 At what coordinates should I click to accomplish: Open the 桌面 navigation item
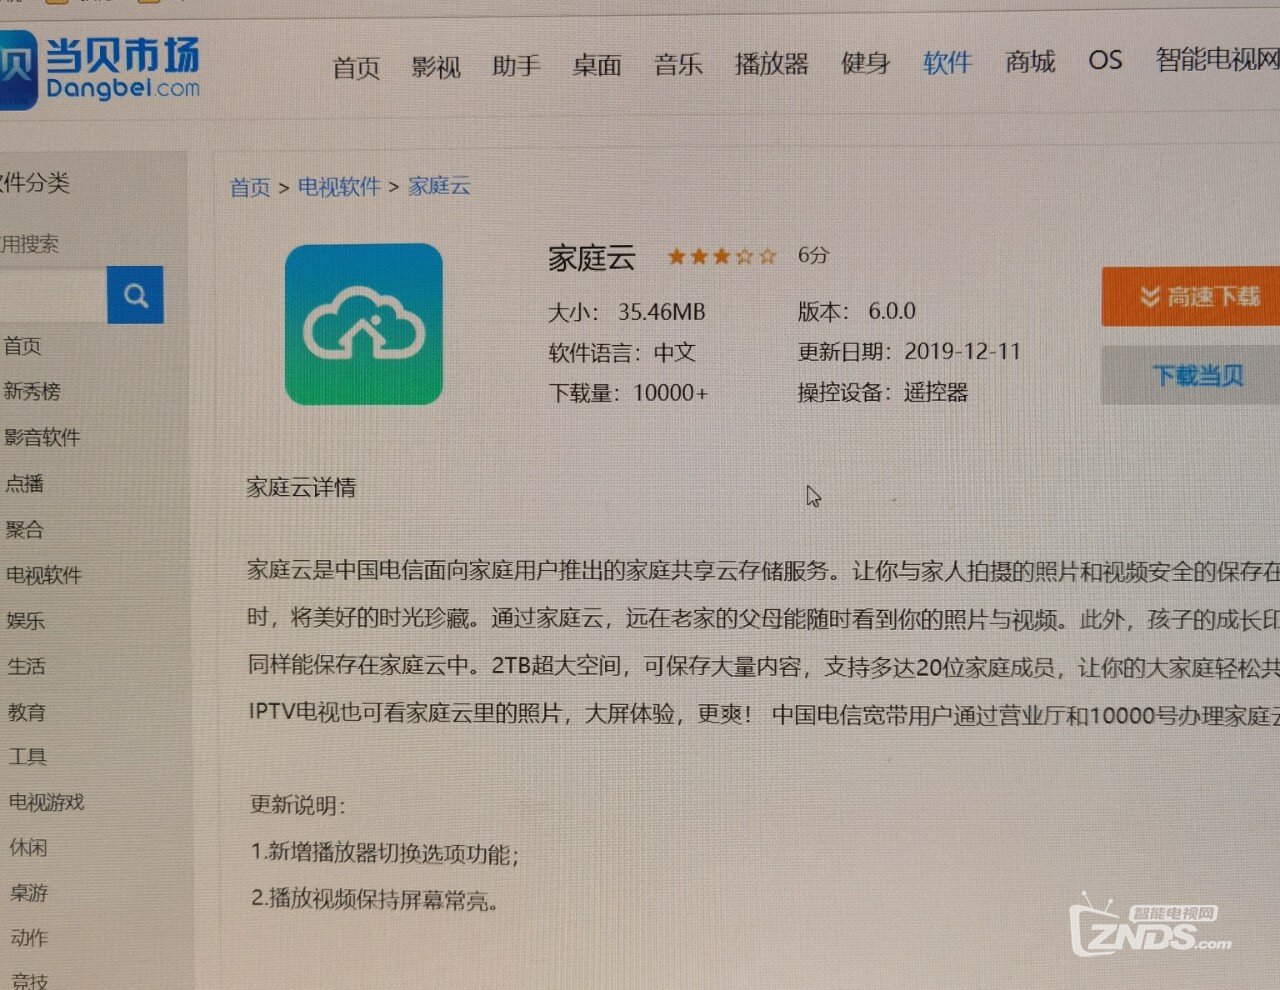(x=597, y=66)
